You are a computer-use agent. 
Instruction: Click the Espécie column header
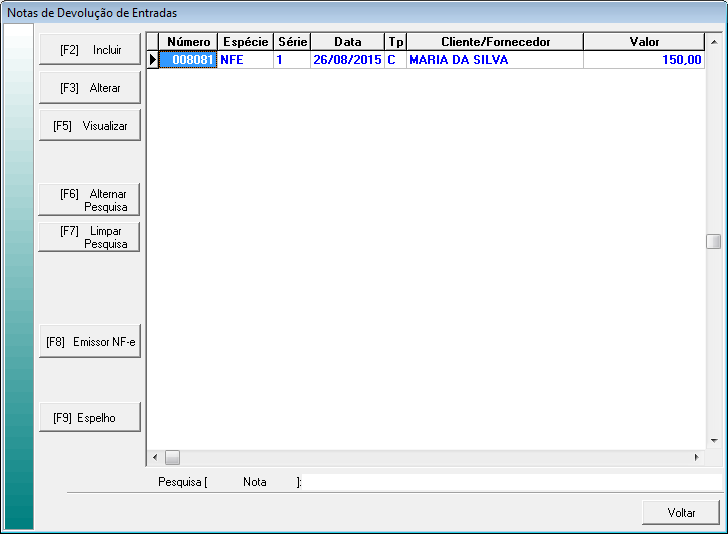tap(245, 42)
